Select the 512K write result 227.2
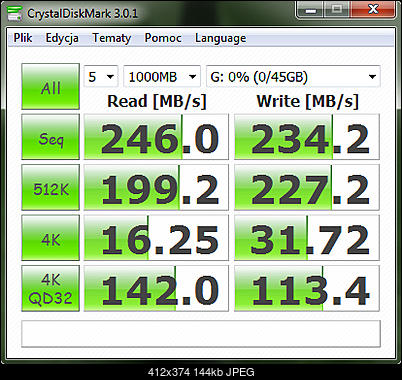 (307, 188)
